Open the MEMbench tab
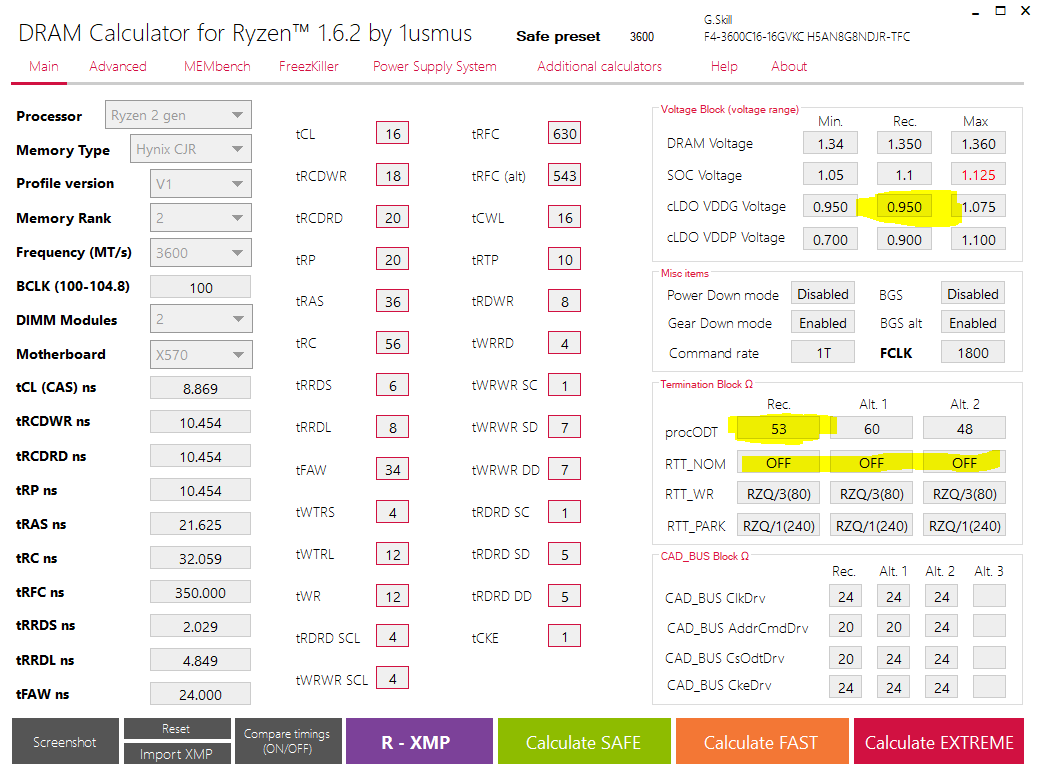Screen dimensions: 1039x776 click(x=212, y=67)
